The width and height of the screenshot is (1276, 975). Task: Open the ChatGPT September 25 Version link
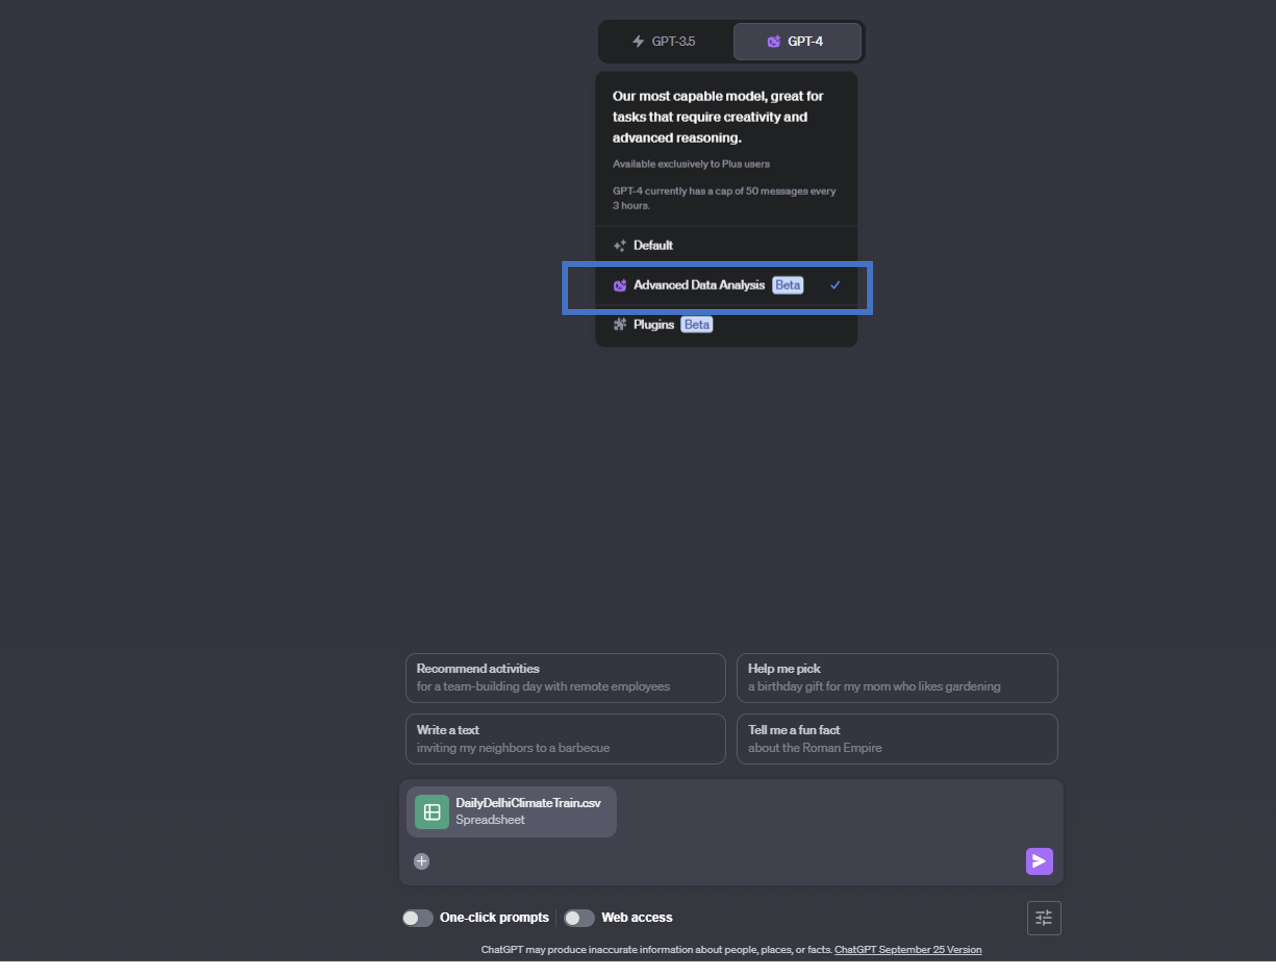click(907, 949)
